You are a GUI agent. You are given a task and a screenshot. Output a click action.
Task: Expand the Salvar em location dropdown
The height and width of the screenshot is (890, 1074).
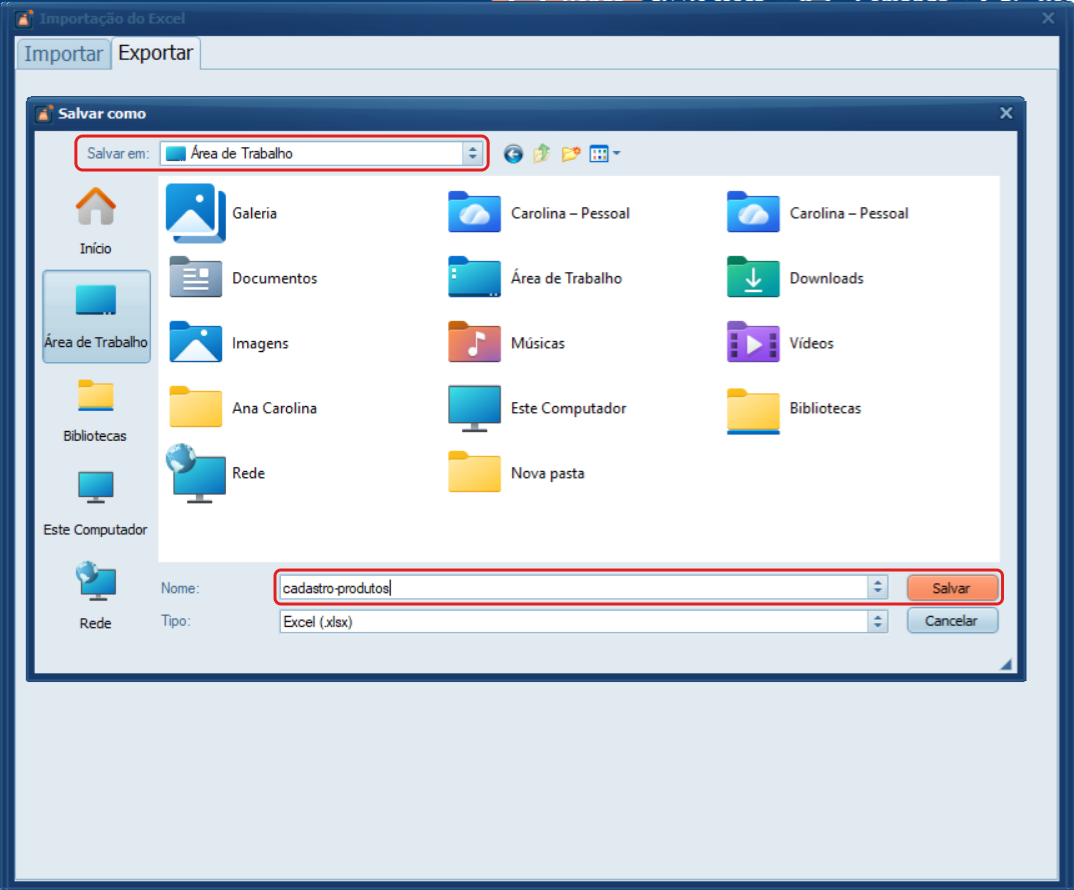tap(472, 154)
